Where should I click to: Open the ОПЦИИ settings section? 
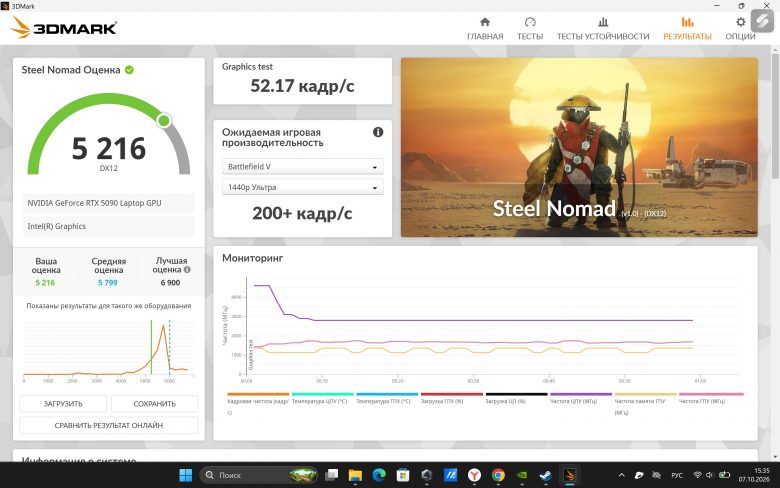coord(740,29)
